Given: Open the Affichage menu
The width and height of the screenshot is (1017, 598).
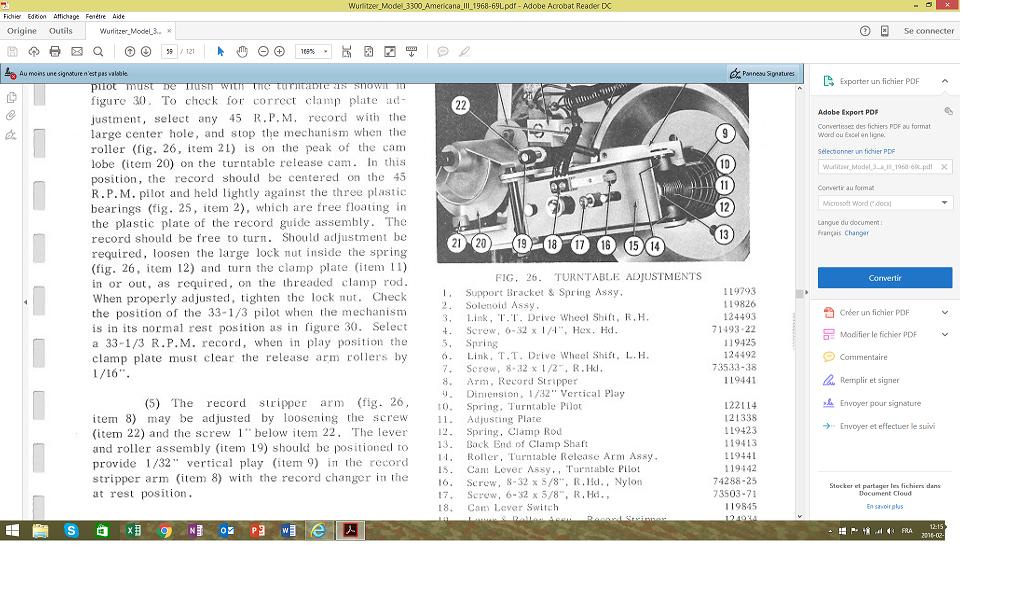Looking at the screenshot, I should tap(66, 17).
